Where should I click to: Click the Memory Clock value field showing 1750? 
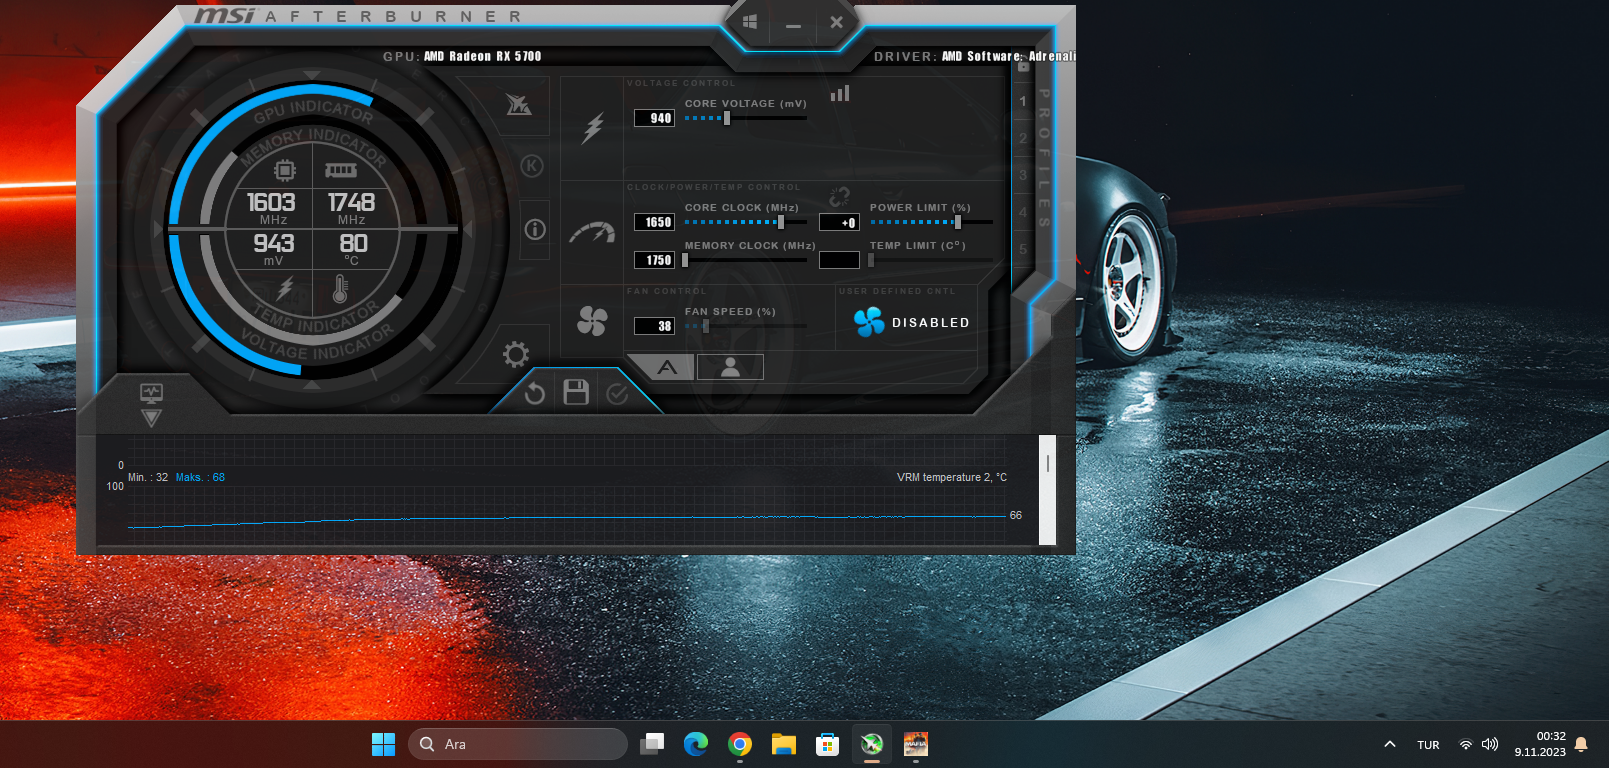[x=654, y=260]
